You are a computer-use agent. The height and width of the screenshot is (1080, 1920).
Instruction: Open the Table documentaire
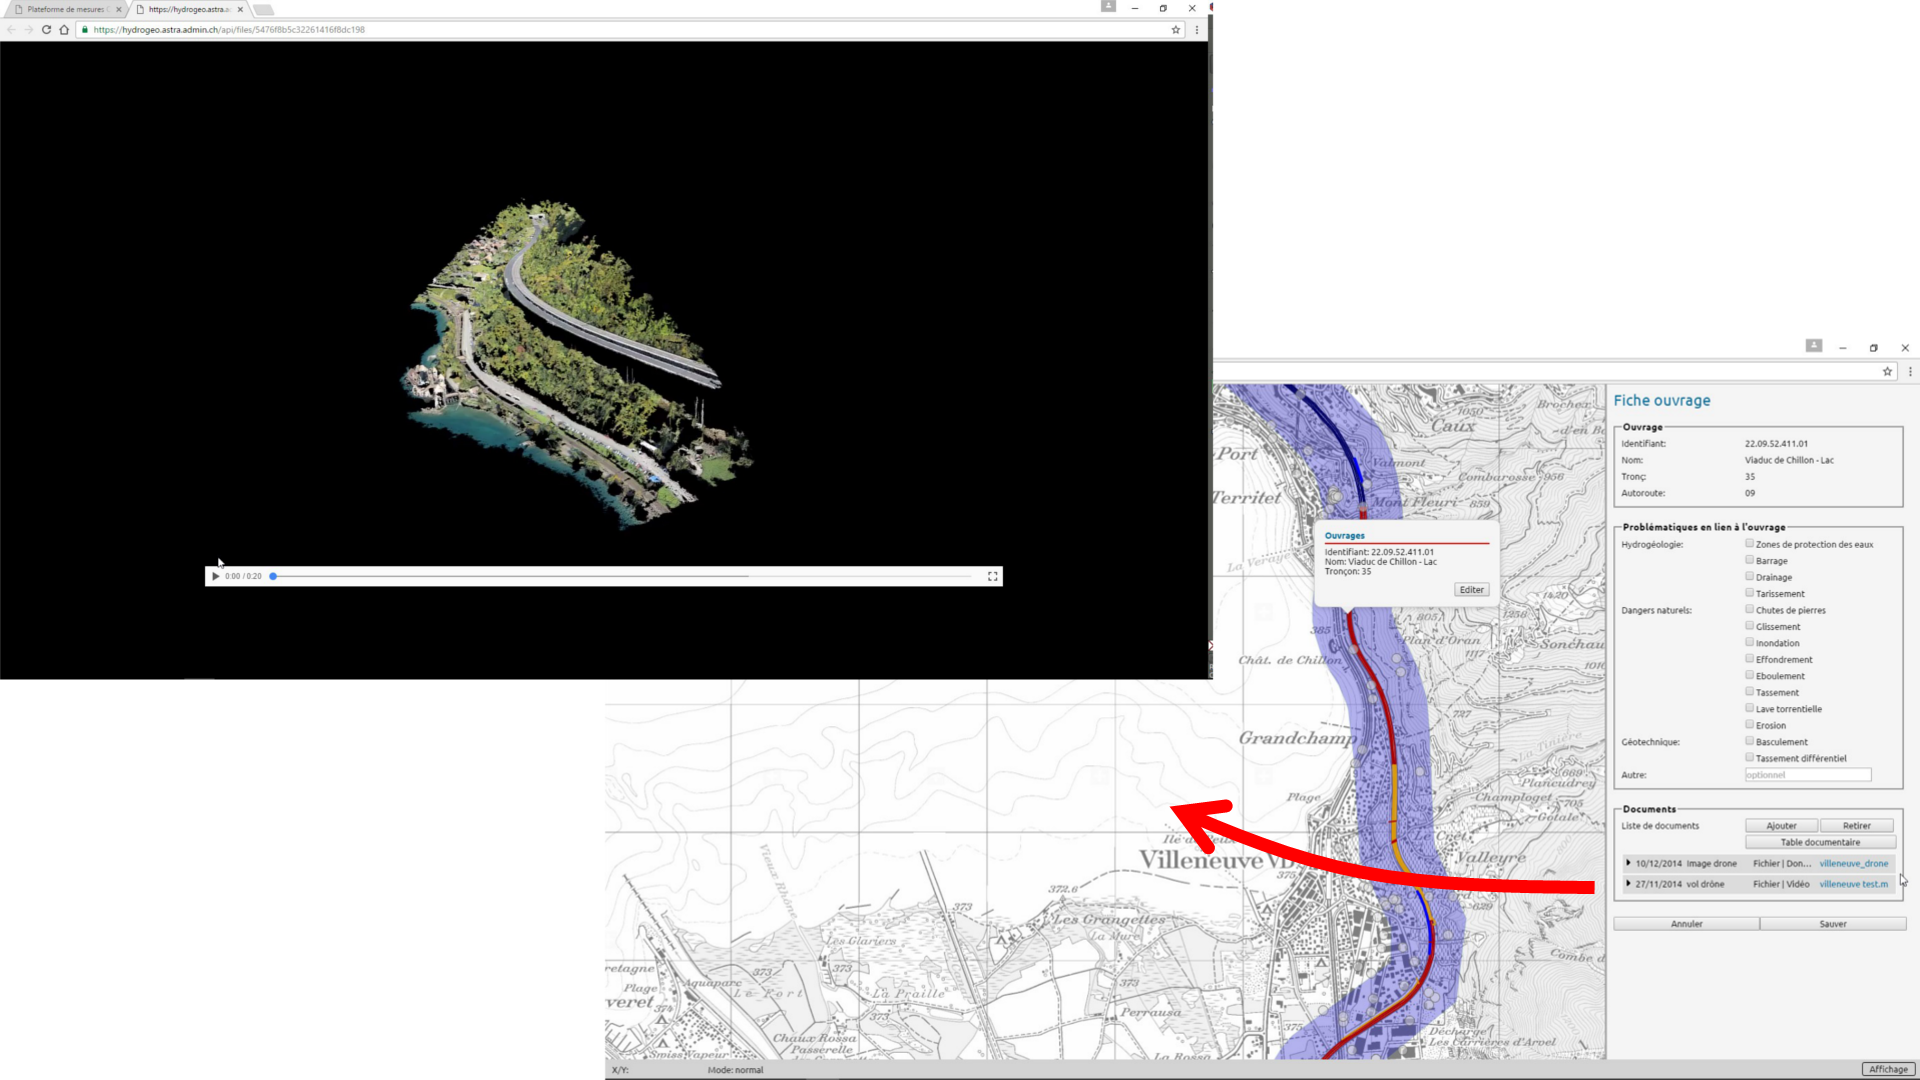point(1820,842)
